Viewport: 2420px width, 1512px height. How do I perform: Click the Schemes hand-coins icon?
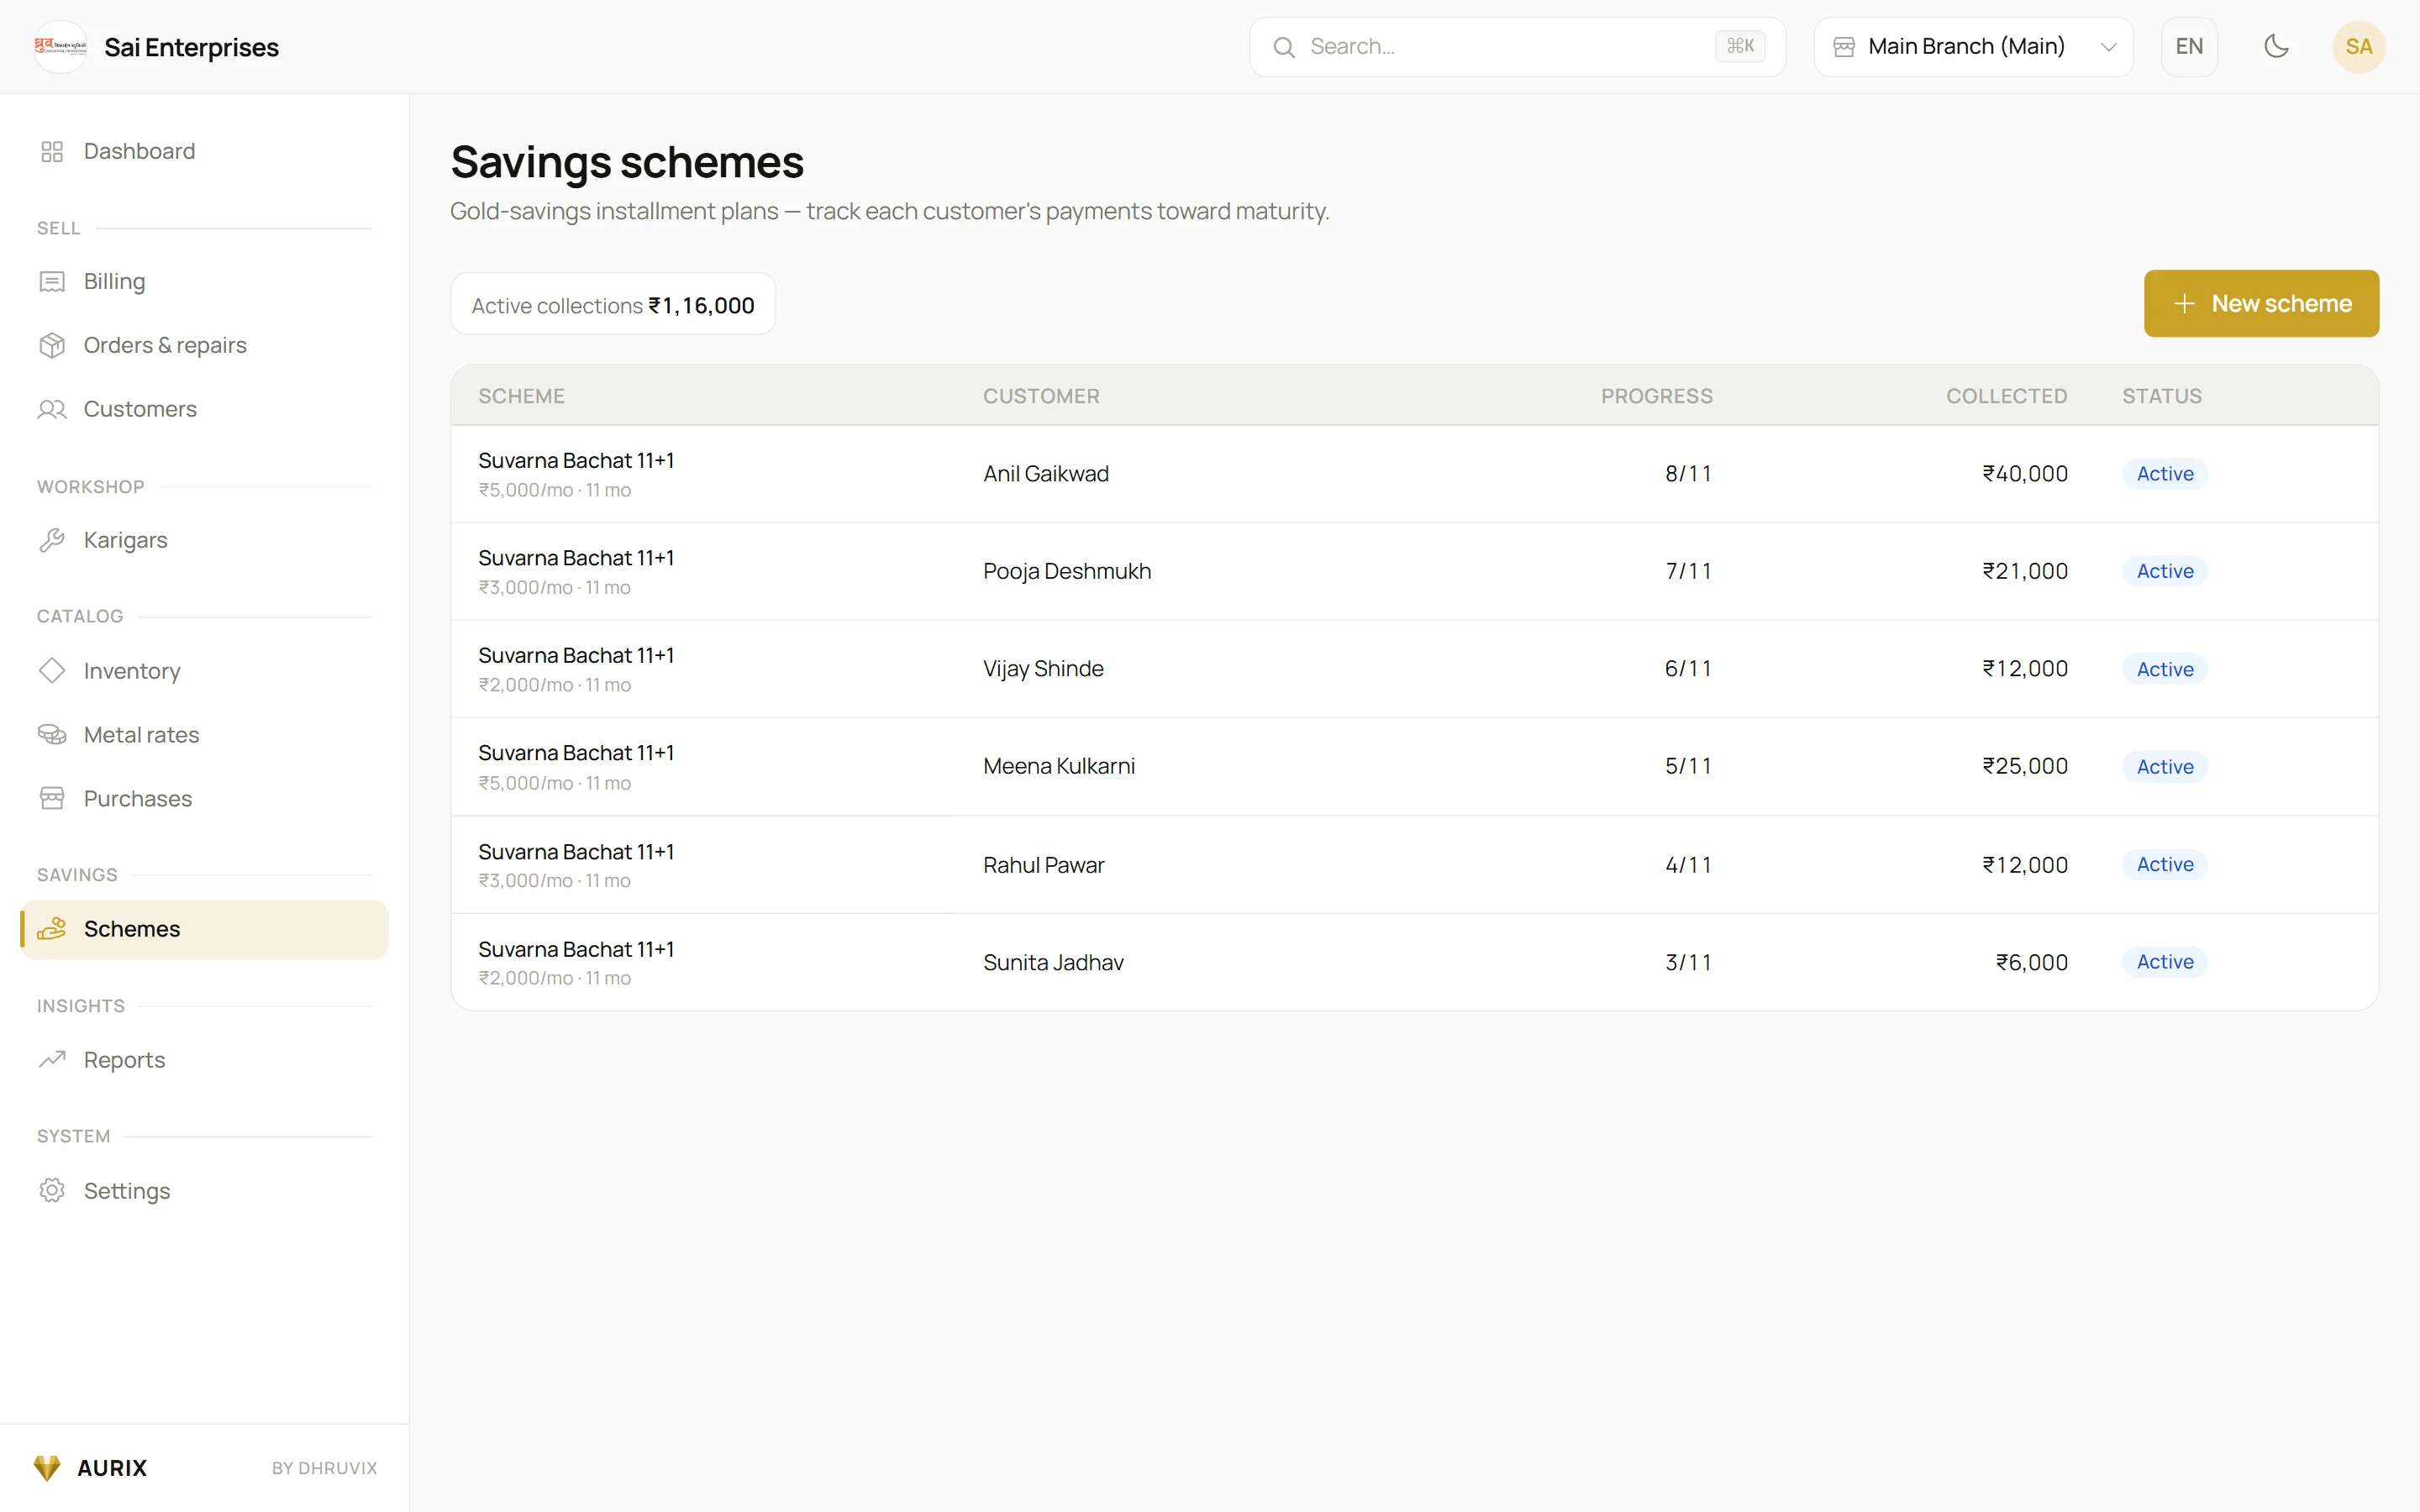[x=52, y=929]
